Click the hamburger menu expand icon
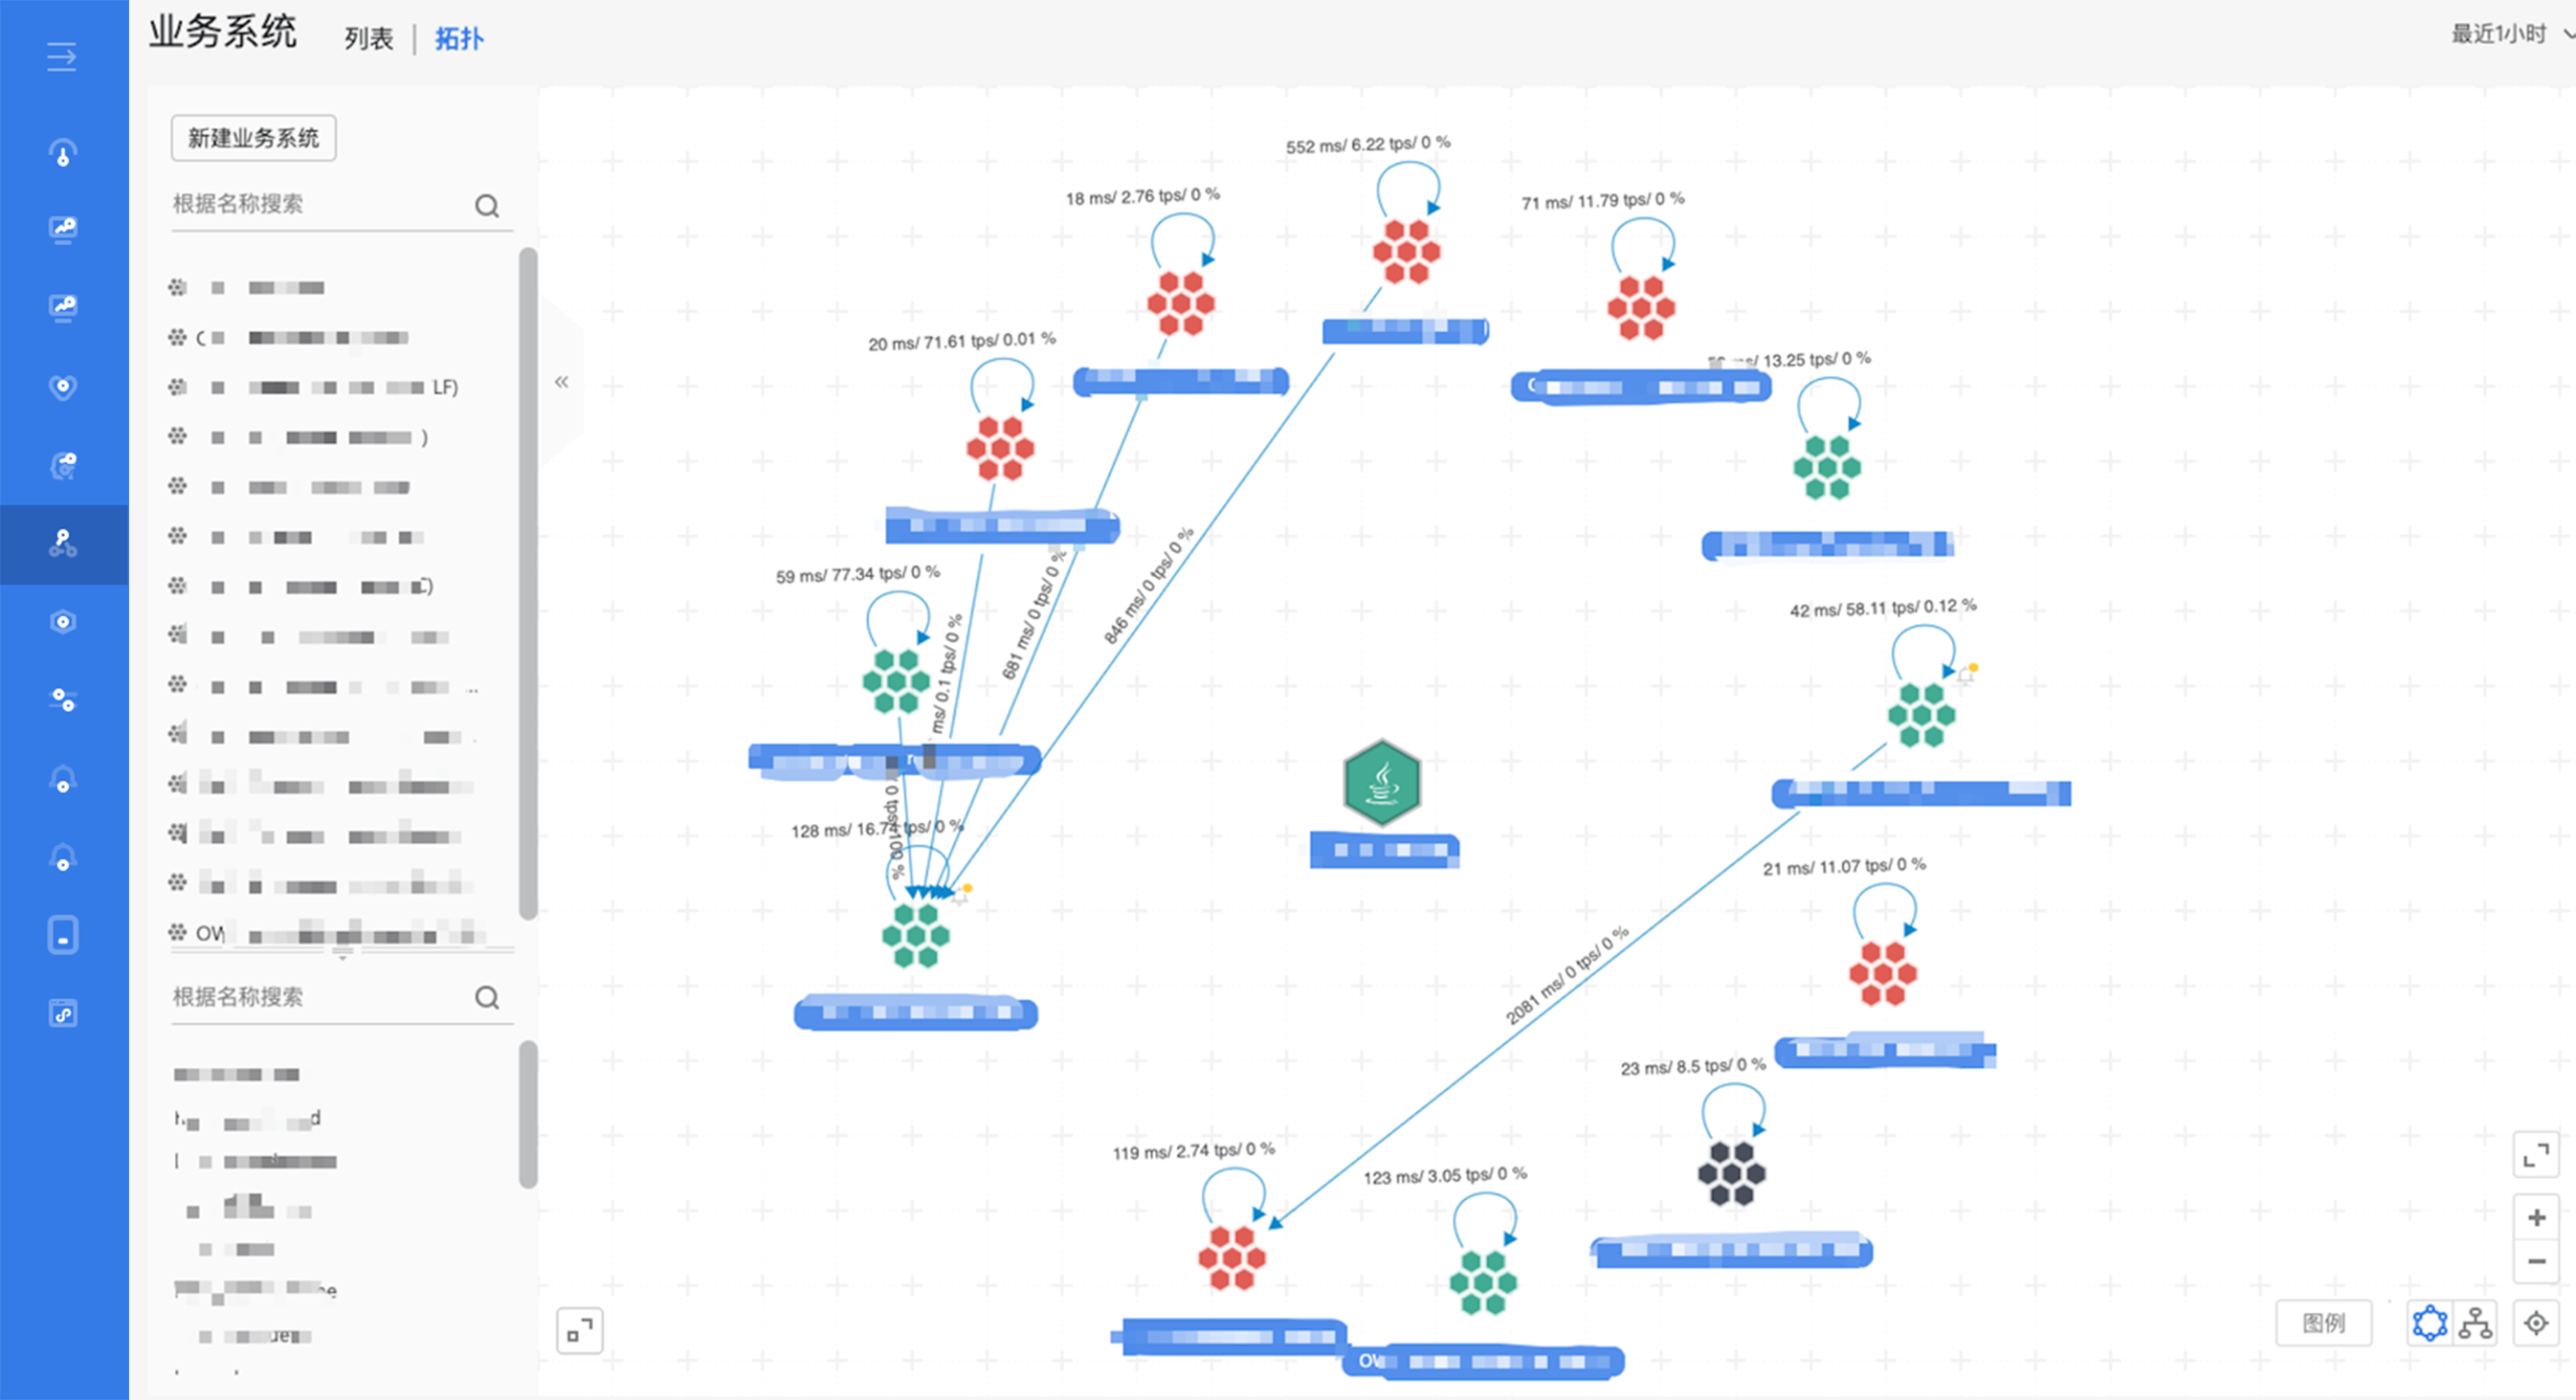The height and width of the screenshot is (1400, 2576). tap(62, 56)
